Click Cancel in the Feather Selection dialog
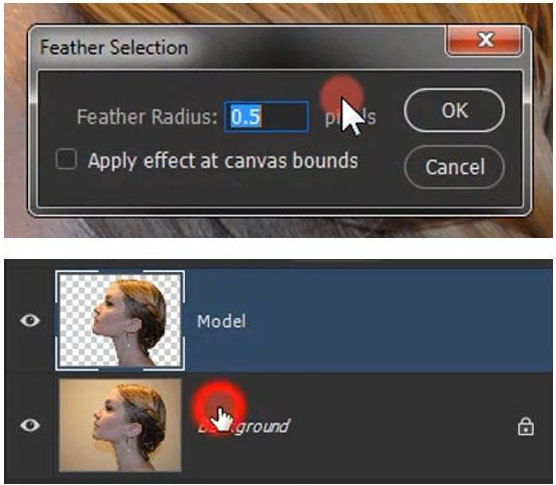Image resolution: width=556 pixels, height=485 pixels. point(454,167)
